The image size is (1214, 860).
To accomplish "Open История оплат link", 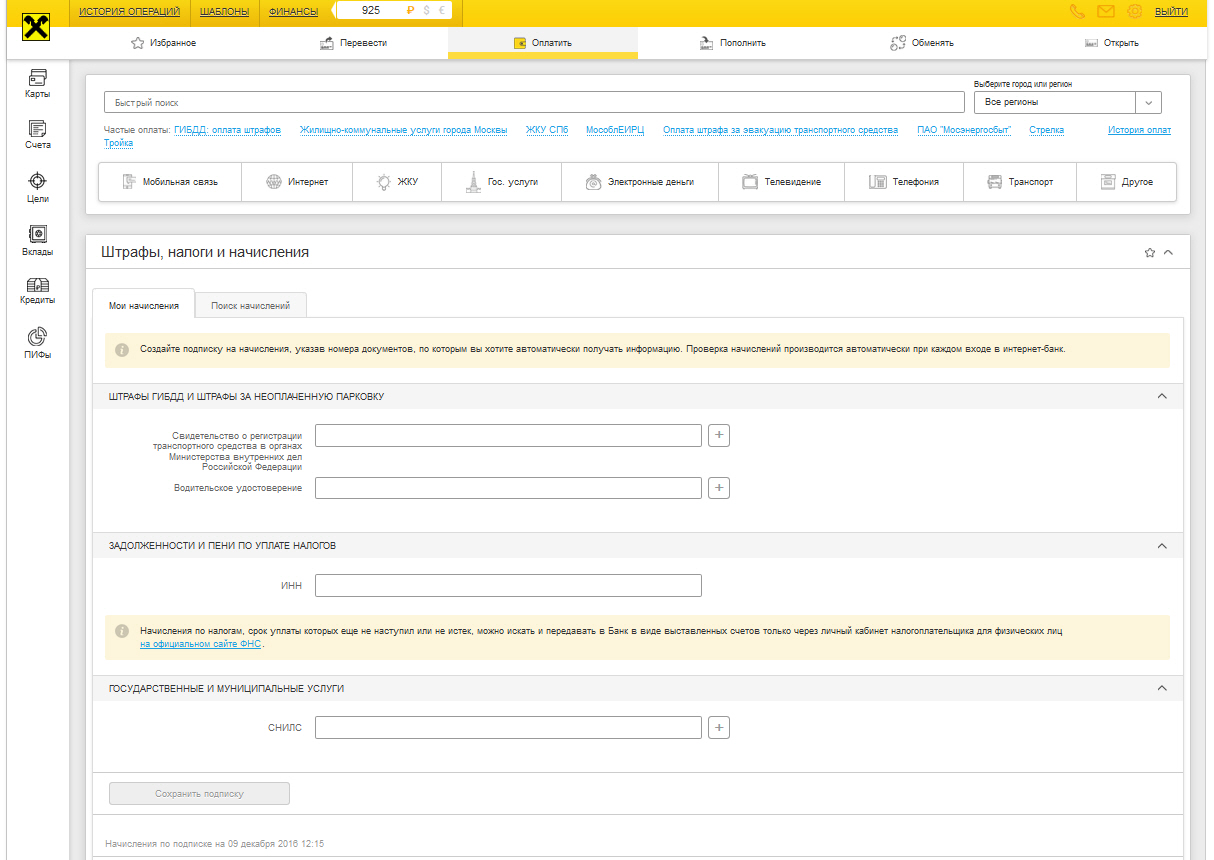I will point(1139,130).
